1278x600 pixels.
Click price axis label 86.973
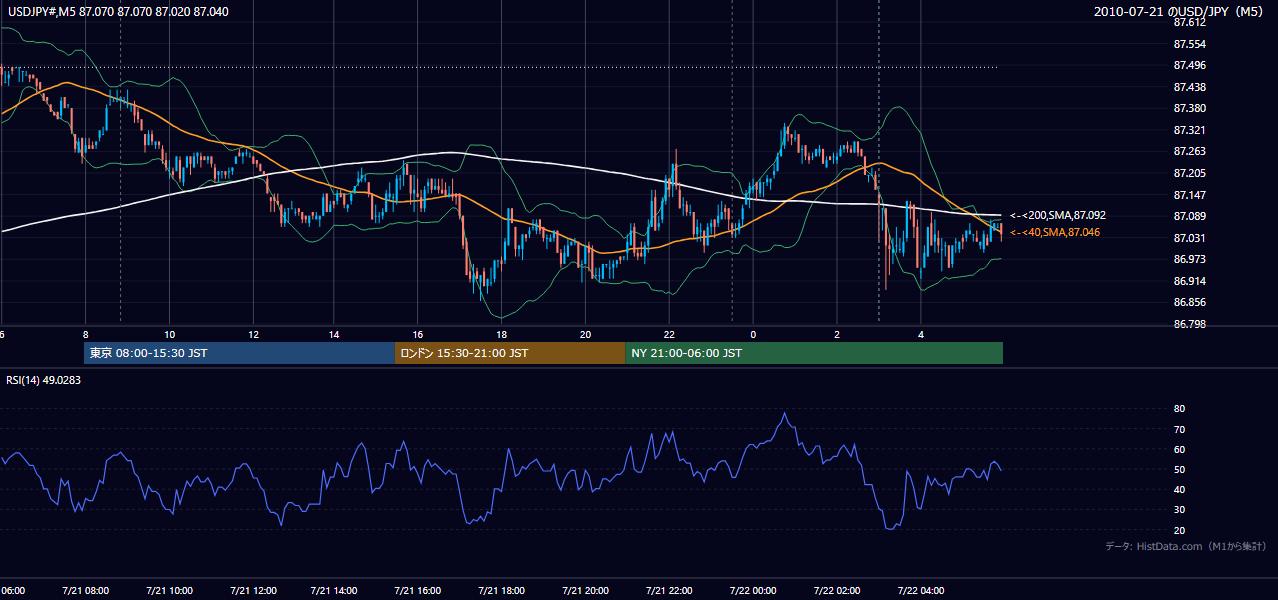coord(1189,259)
